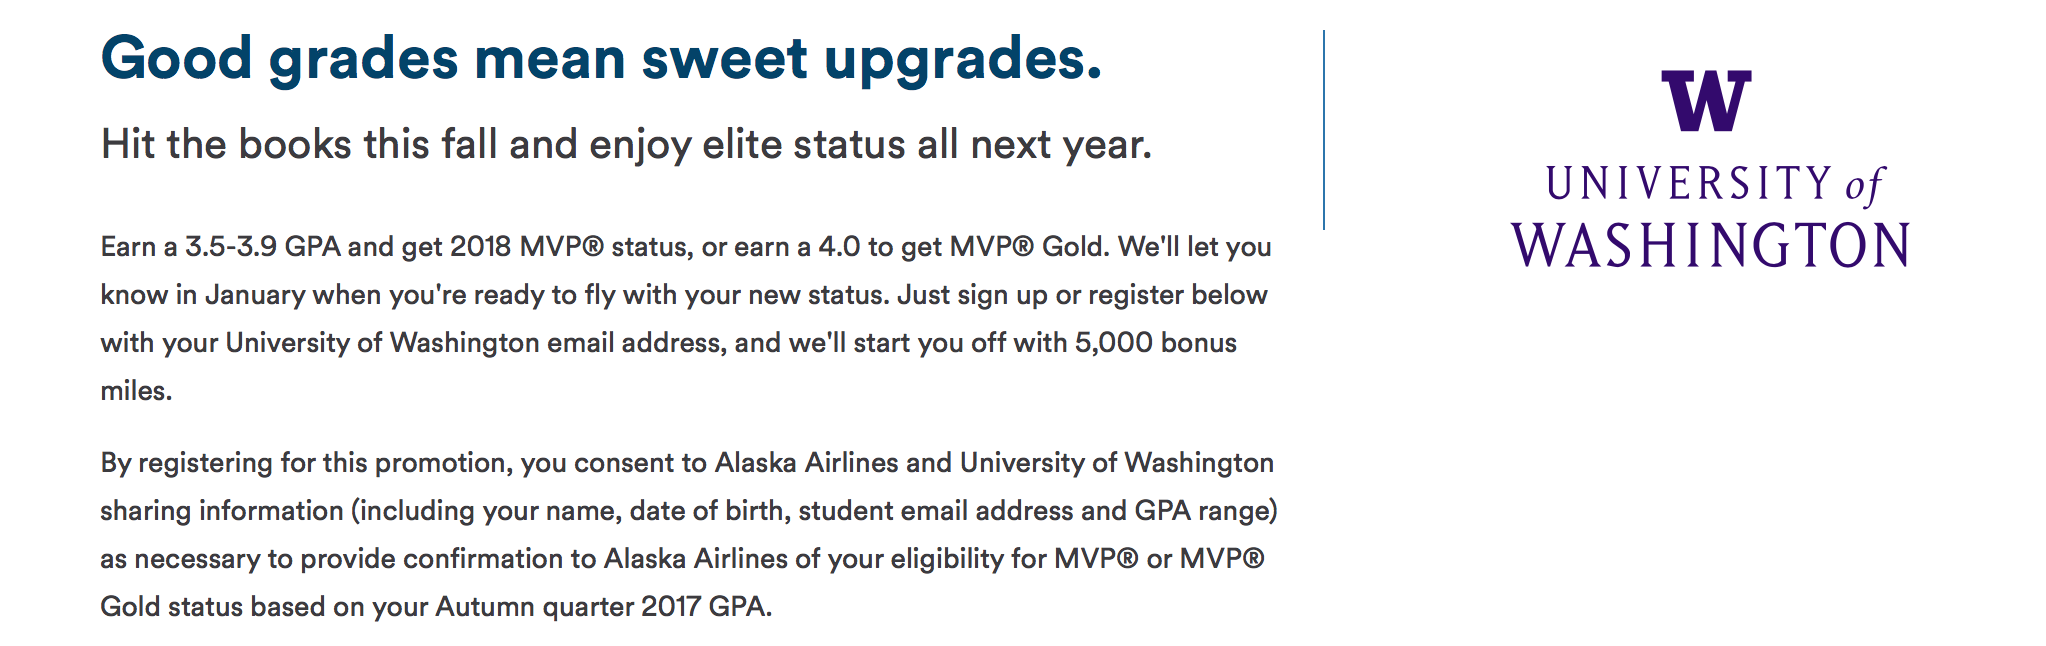The height and width of the screenshot is (646, 2046).
Task: Click the '5,000 bonus' text
Action: pyautogui.click(x=1156, y=343)
